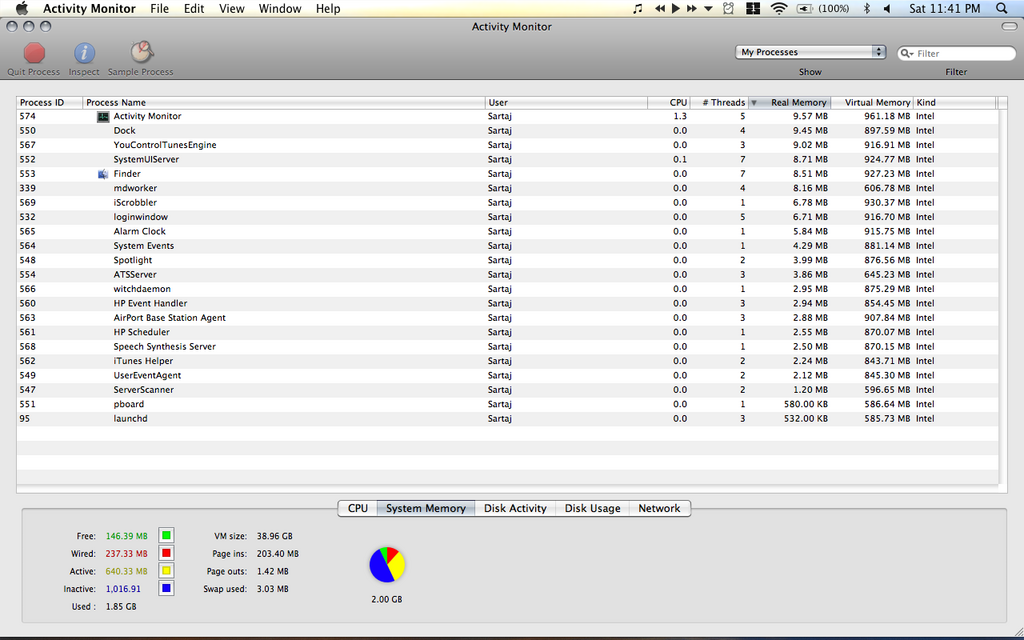1024x640 pixels.
Task: Click the memory usage pie chart
Action: [387, 565]
